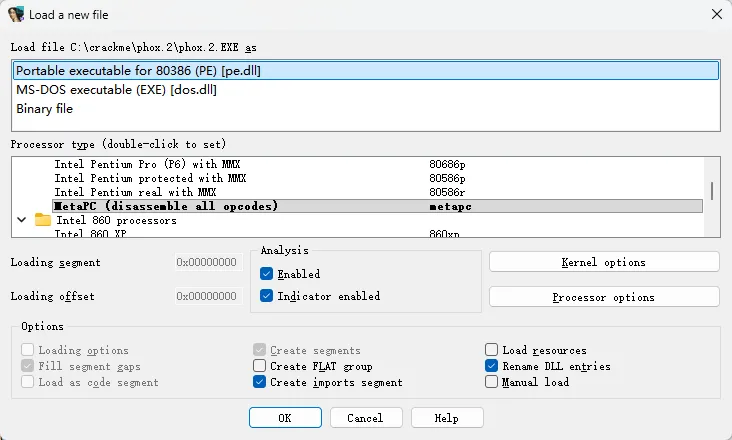Viewport: 732px width, 440px height.
Task: Choose the Binary file loader option
Action: (366, 109)
